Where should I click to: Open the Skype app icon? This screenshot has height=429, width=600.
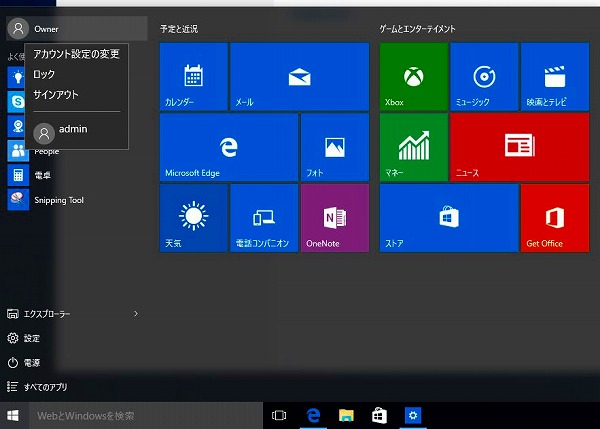click(x=16, y=101)
